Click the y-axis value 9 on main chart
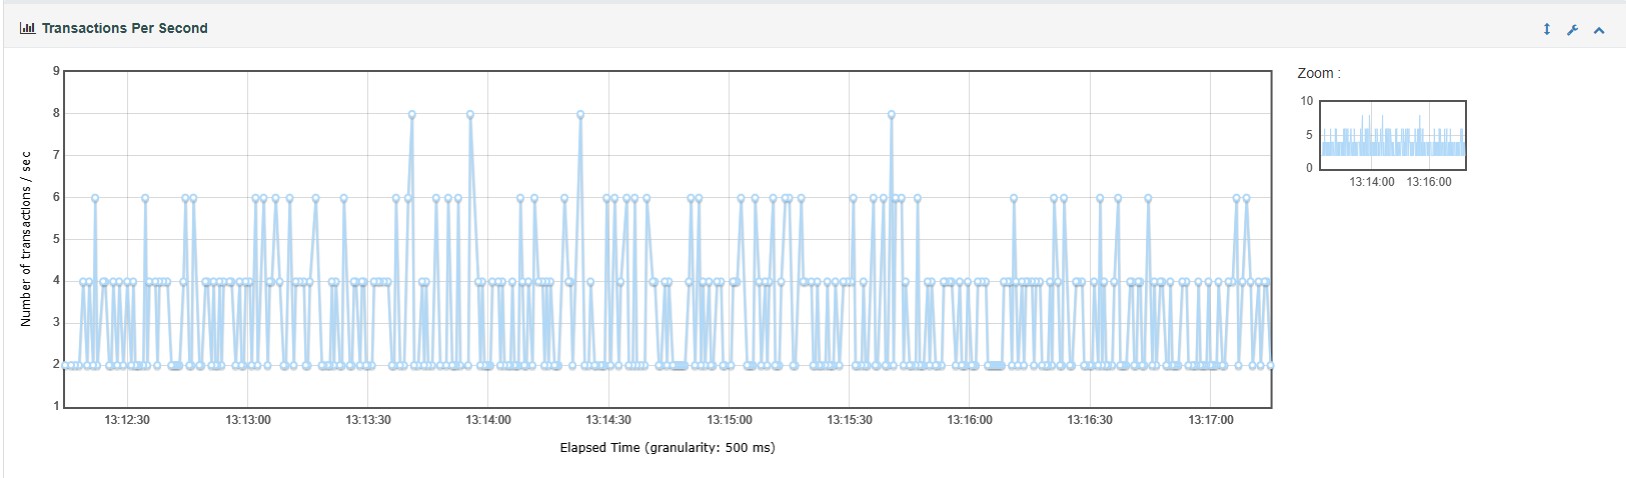This screenshot has height=478, width=1626. tap(56, 71)
